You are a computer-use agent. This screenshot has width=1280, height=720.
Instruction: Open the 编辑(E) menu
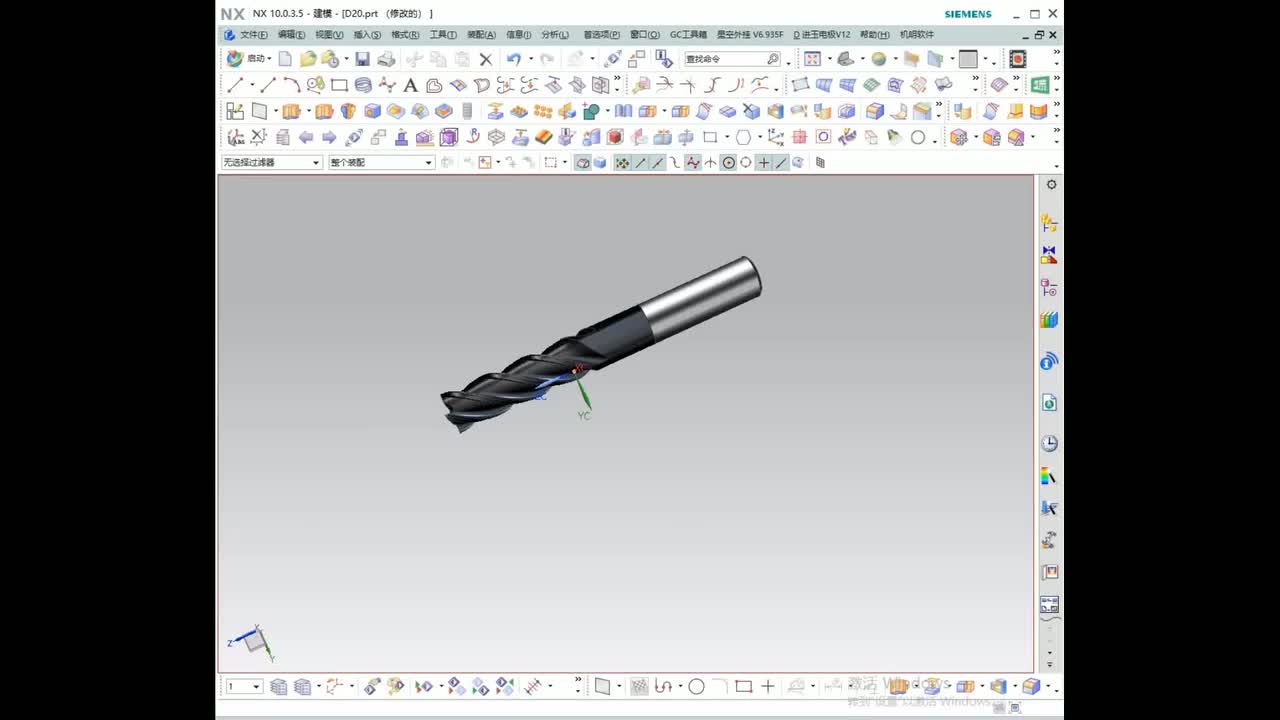coord(291,35)
